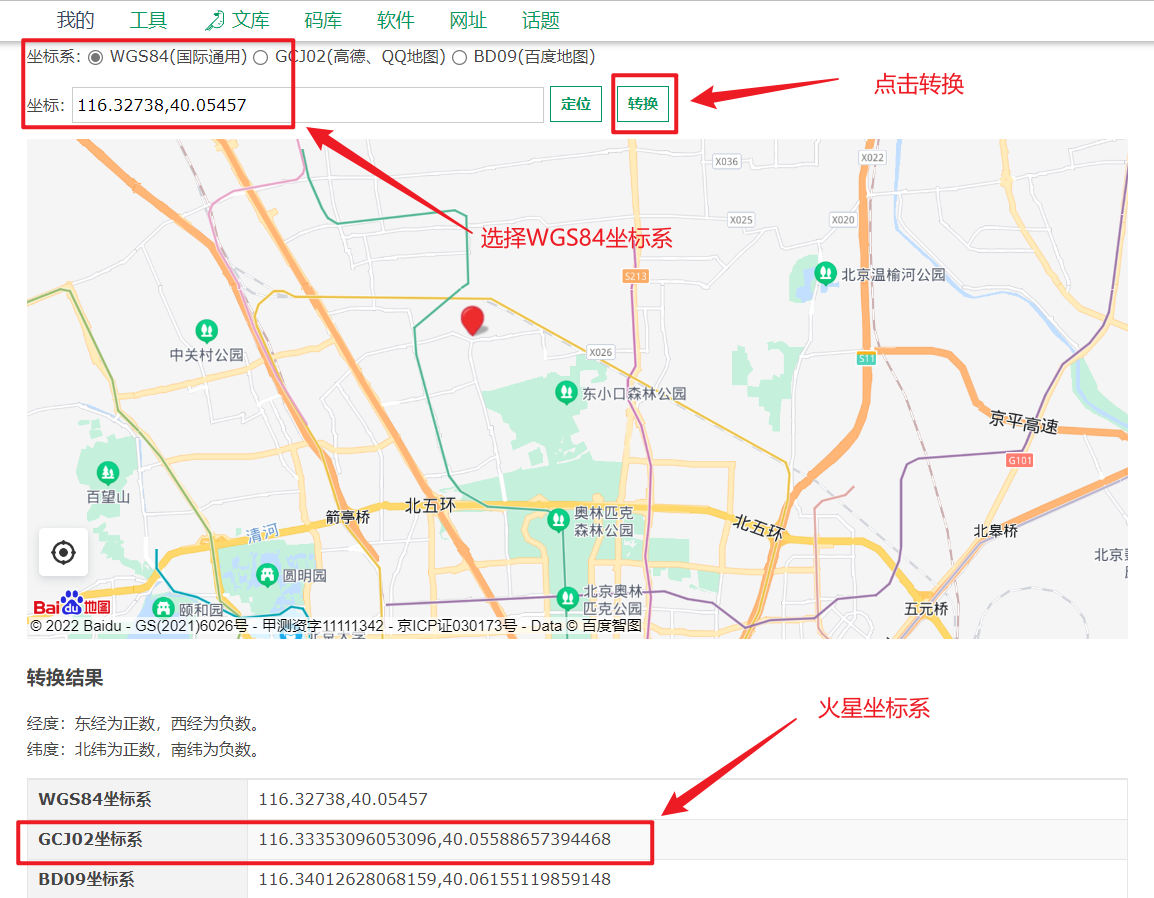Click the X026 road badge
Viewport: 1154px width, 898px height.
pyautogui.click(x=601, y=352)
